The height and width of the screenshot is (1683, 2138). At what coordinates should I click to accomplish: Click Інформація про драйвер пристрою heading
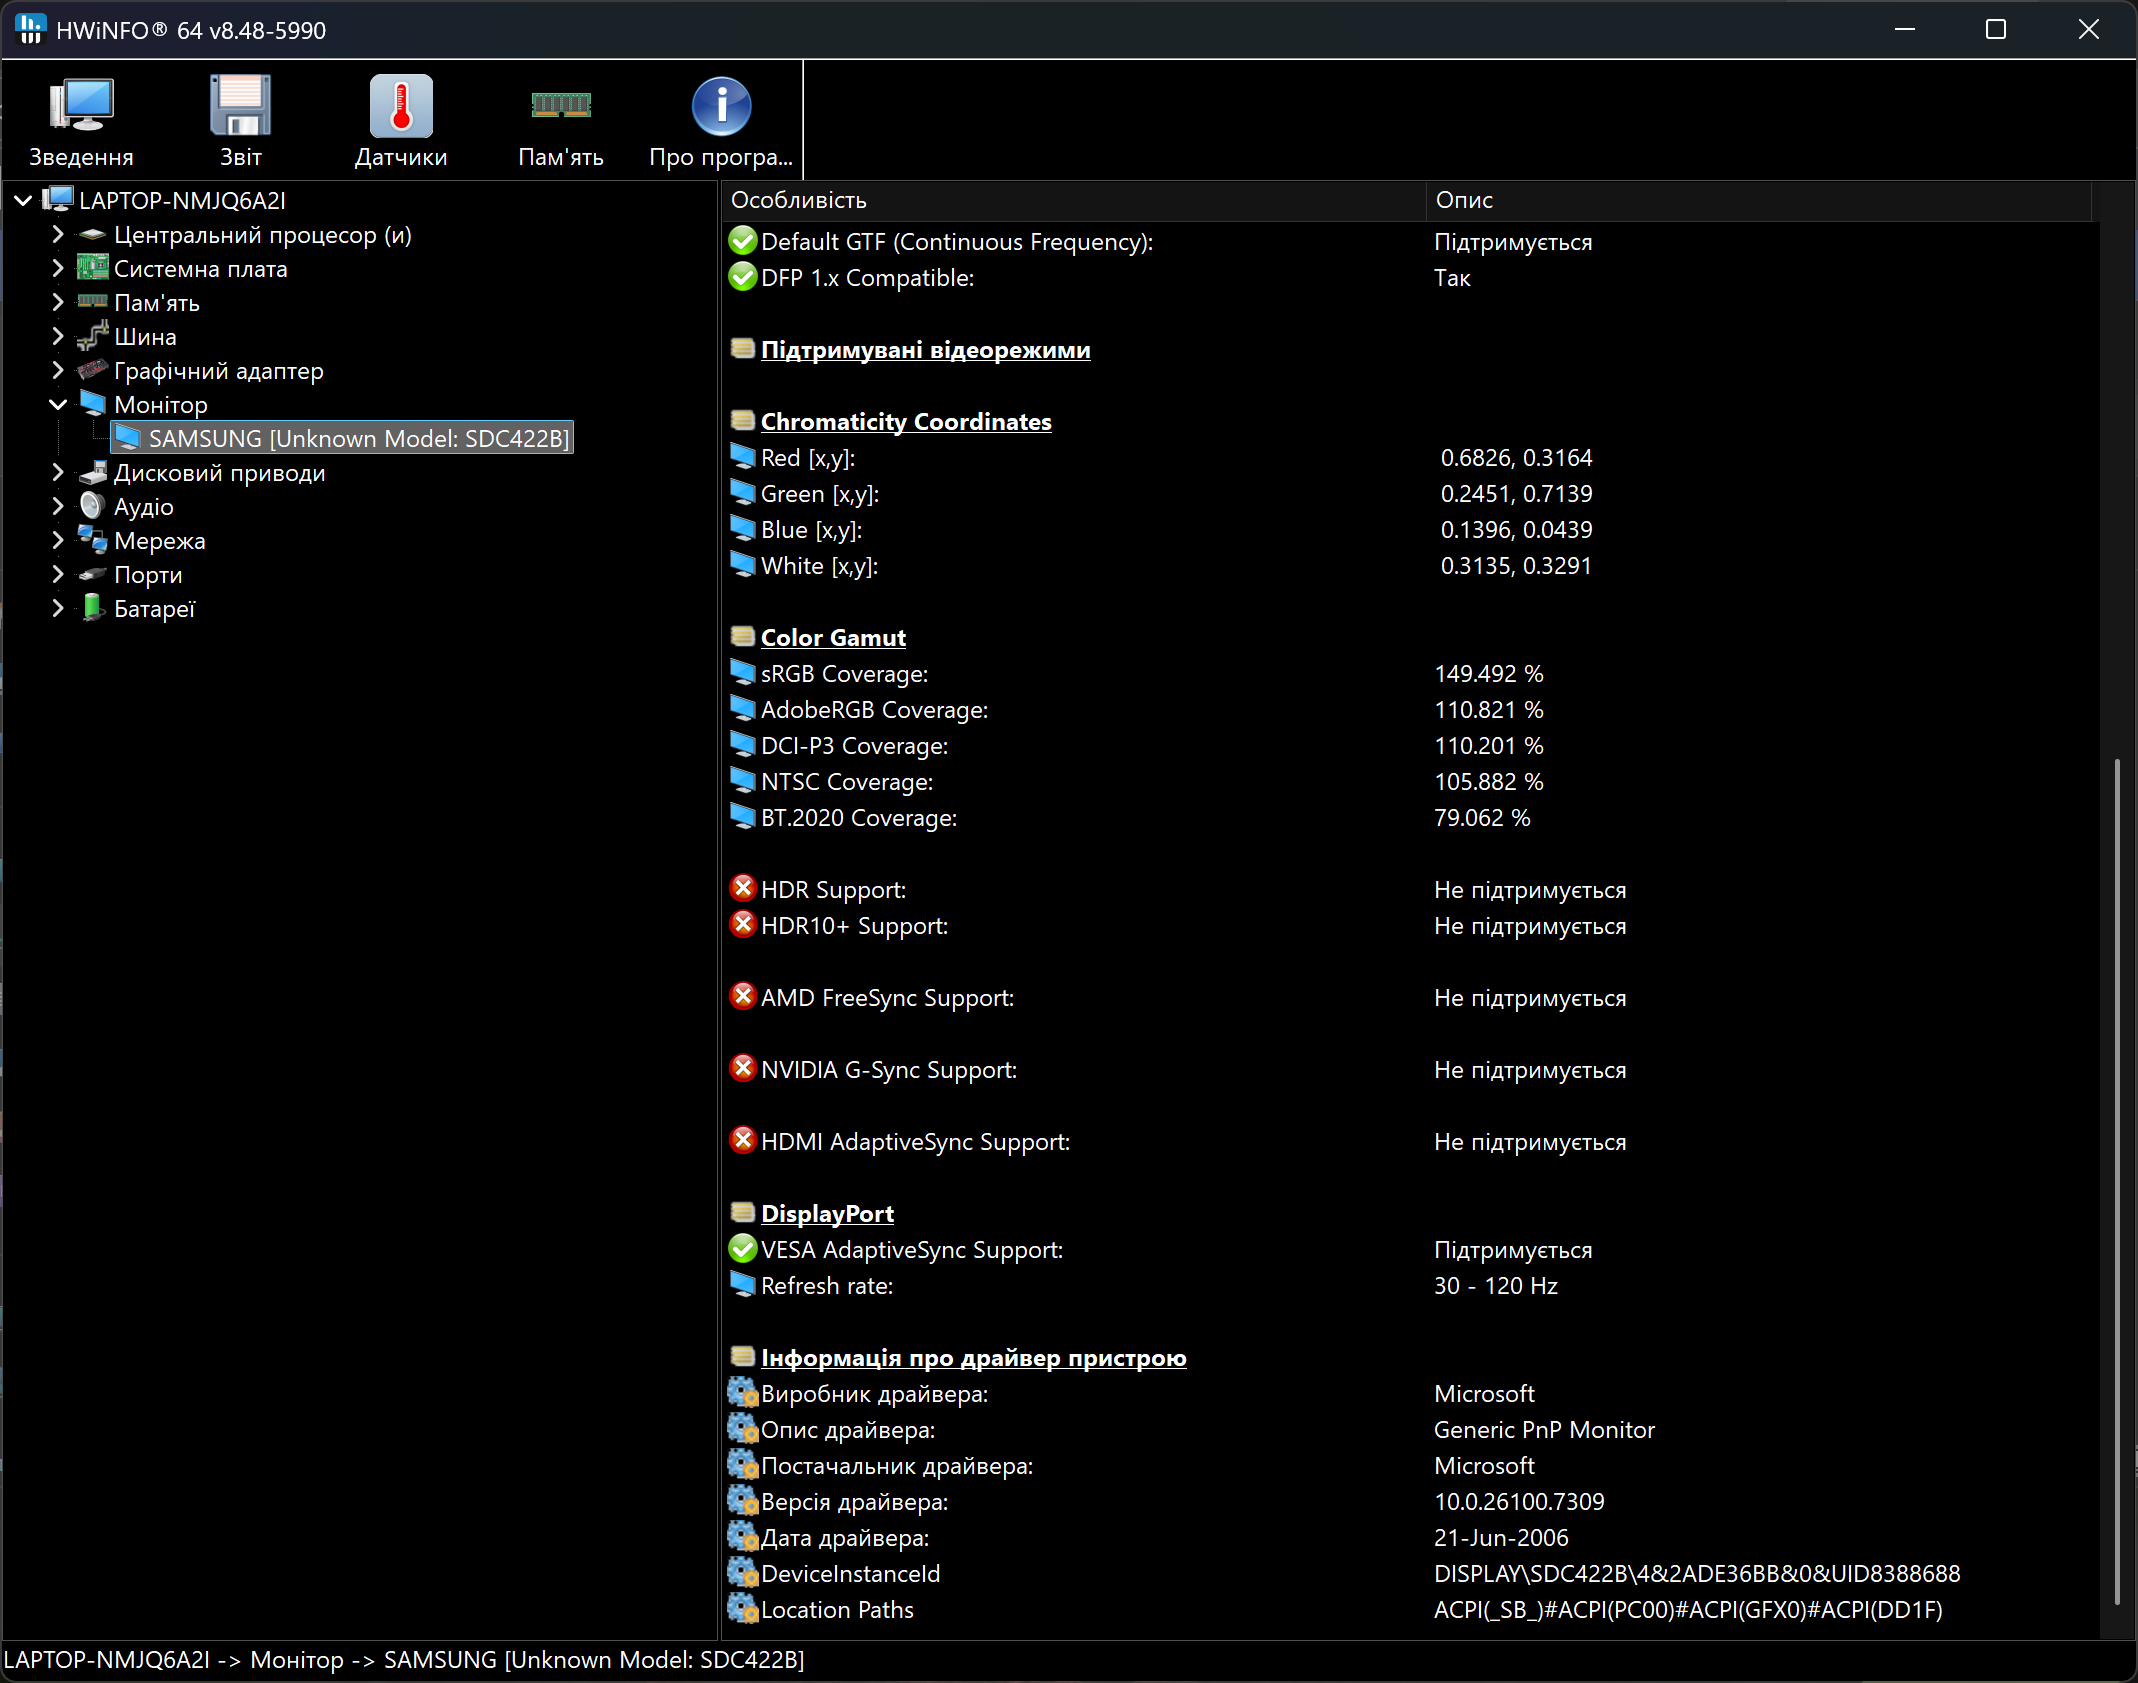(973, 1358)
